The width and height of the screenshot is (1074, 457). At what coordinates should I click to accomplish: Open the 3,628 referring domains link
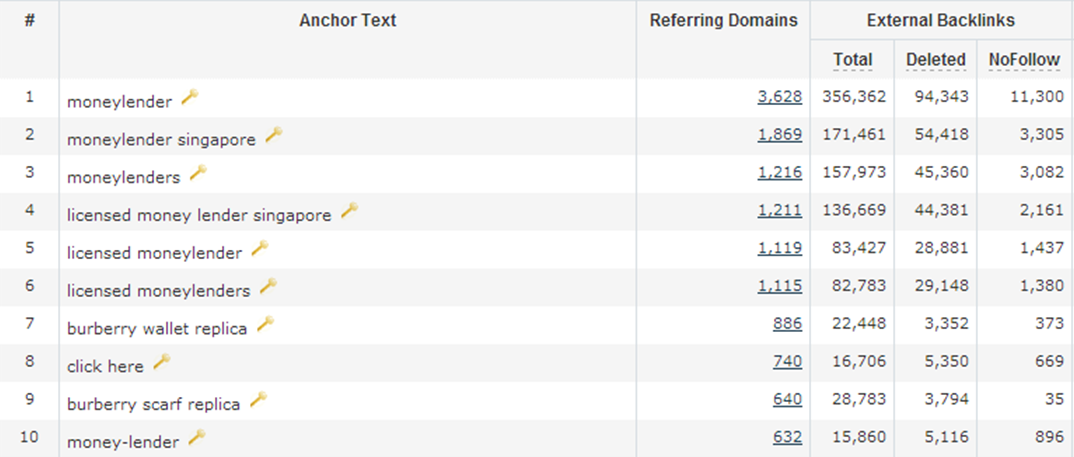click(779, 97)
